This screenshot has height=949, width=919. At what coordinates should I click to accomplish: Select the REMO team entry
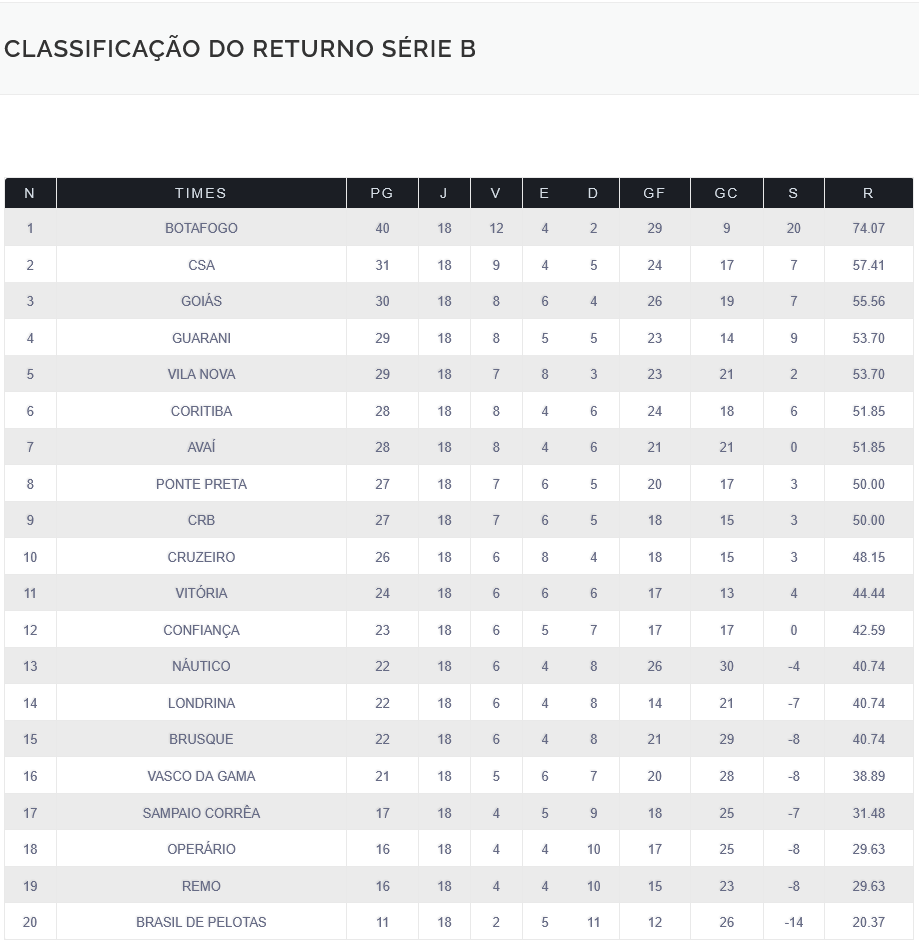201,886
